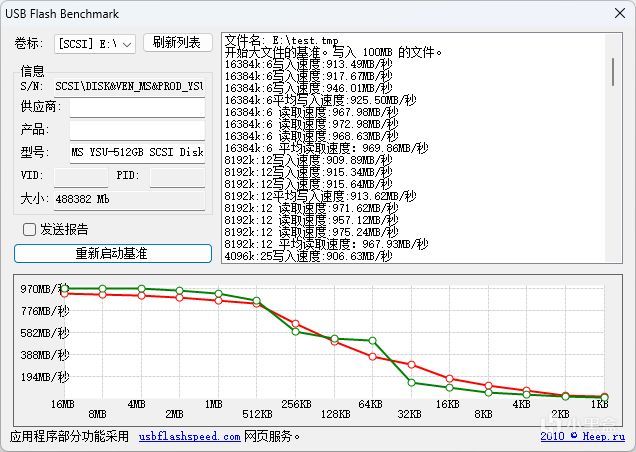This screenshot has width=636, height=452.
Task: Open the 2010 © Heep.ru link
Action: (x=582, y=436)
